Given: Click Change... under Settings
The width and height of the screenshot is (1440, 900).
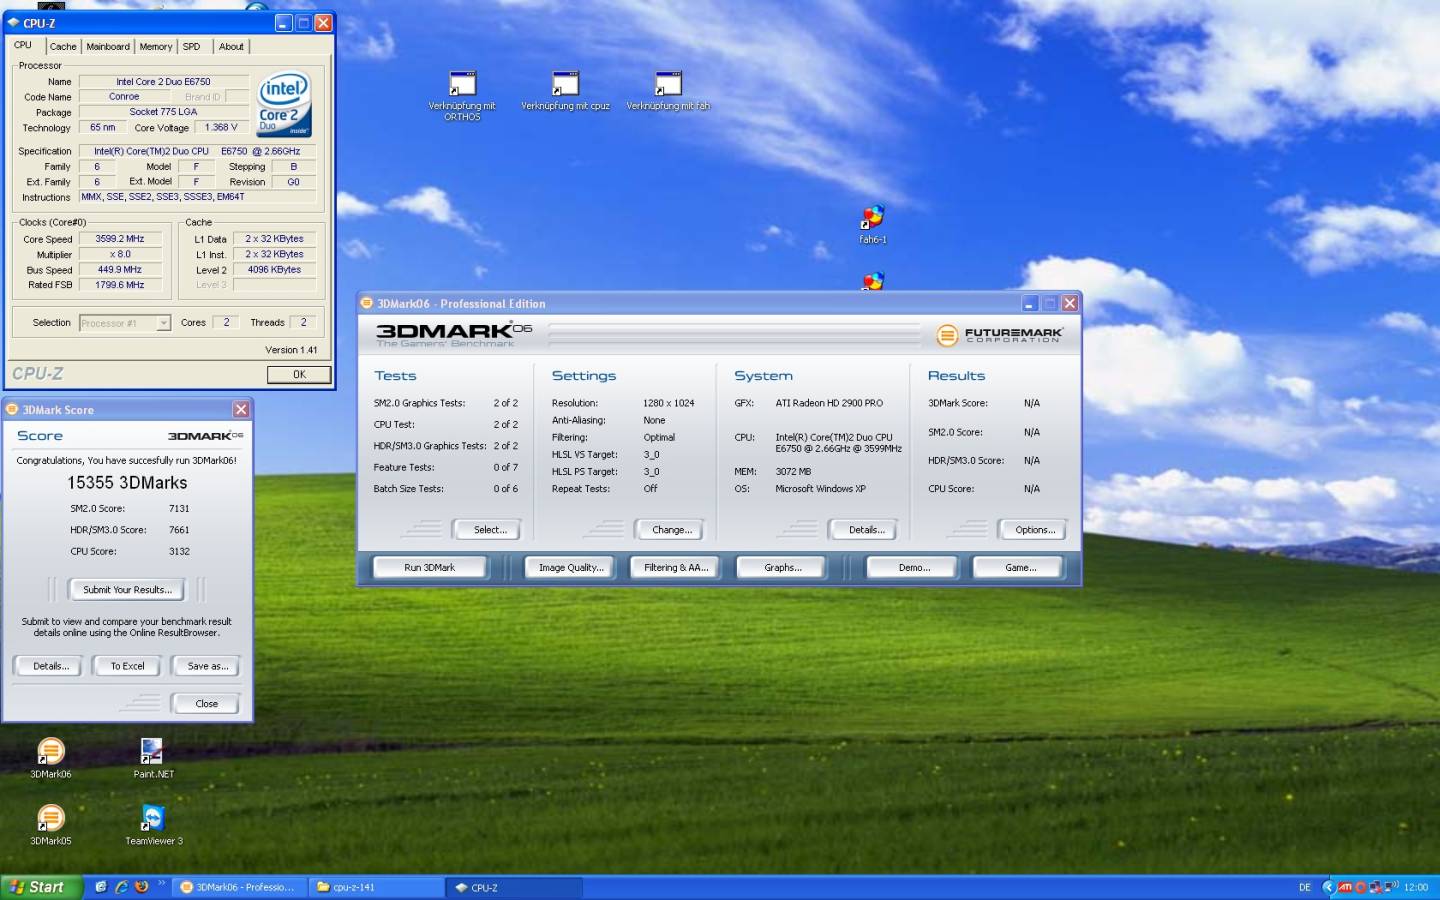Looking at the screenshot, I should (x=671, y=530).
